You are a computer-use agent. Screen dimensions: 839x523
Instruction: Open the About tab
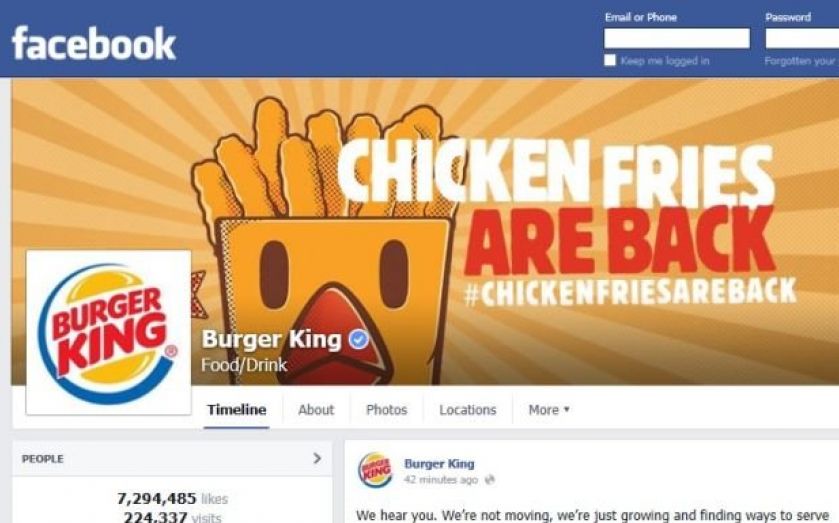316,410
